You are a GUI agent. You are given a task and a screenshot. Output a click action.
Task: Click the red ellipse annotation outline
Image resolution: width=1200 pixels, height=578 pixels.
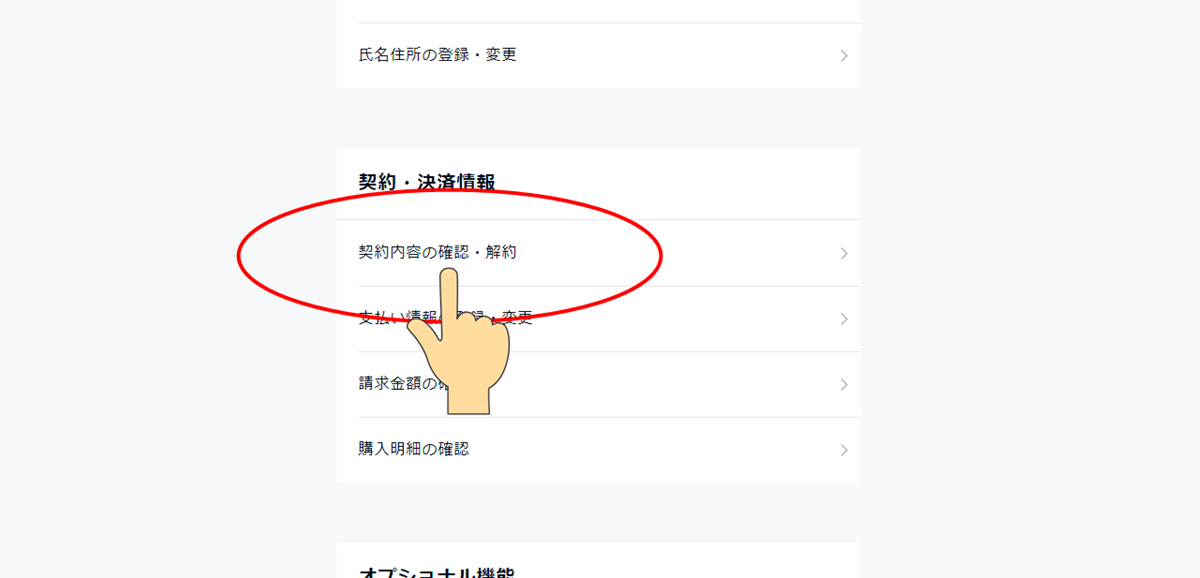coord(240,255)
